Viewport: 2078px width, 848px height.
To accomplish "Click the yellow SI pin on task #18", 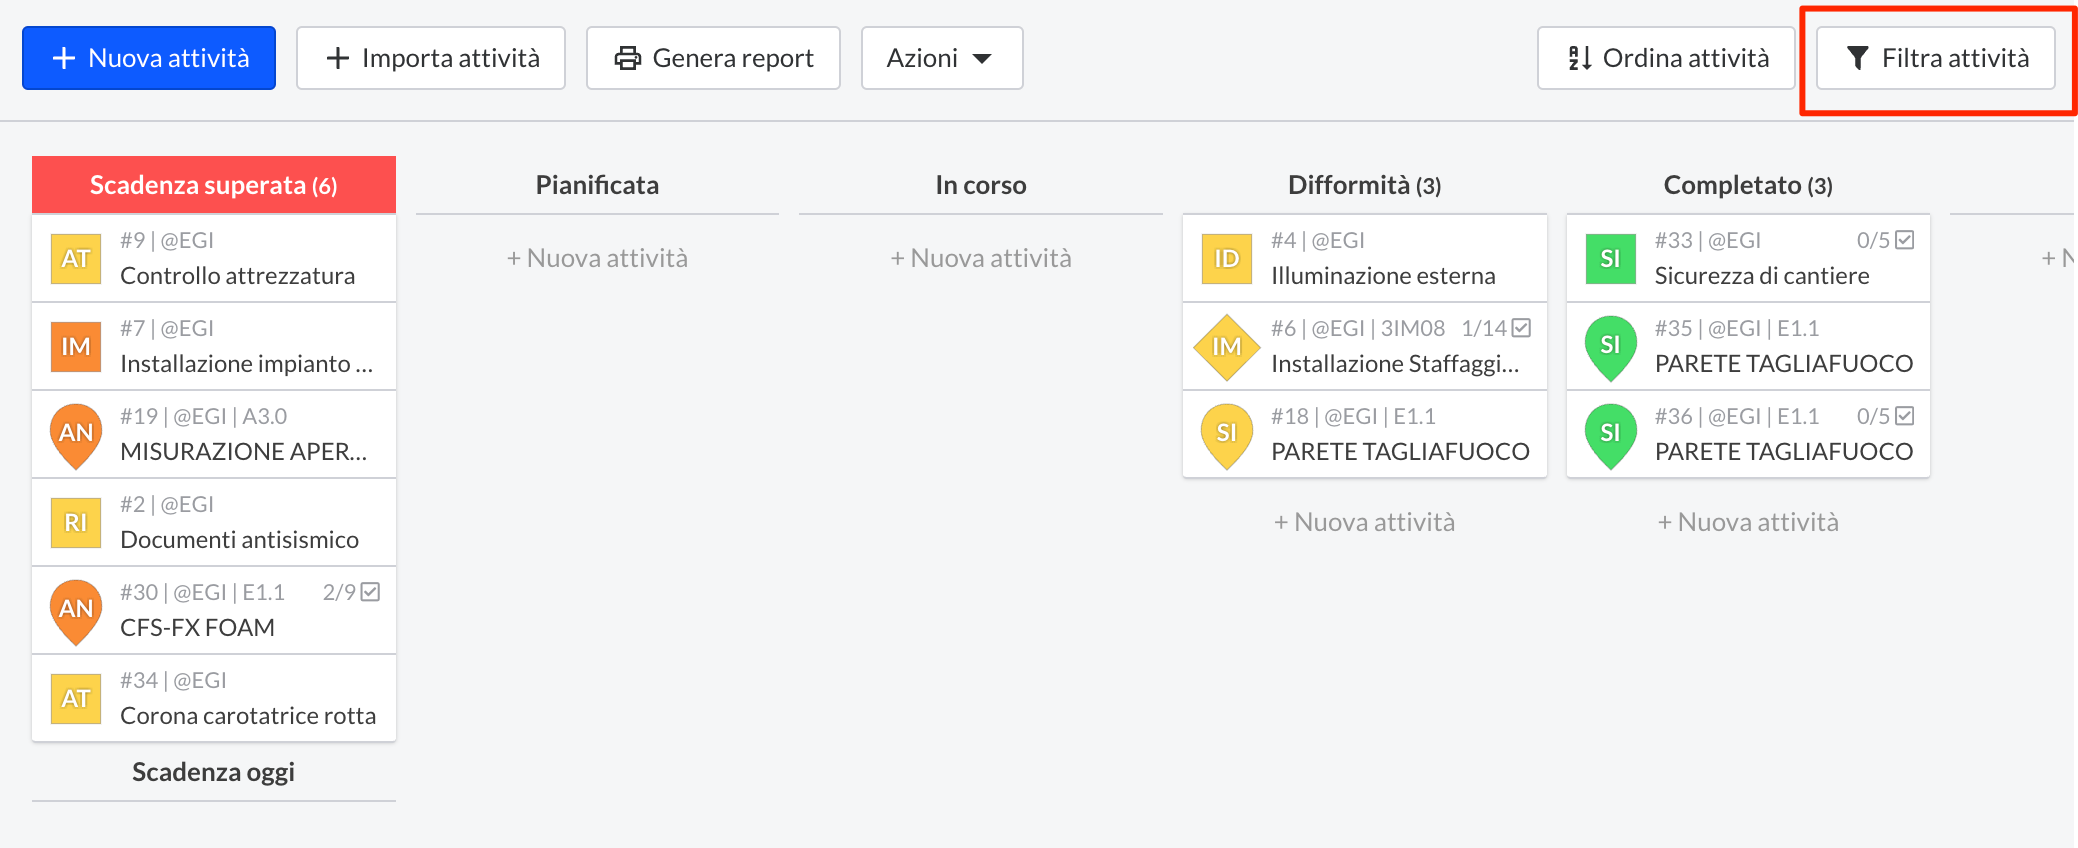I will [1226, 434].
